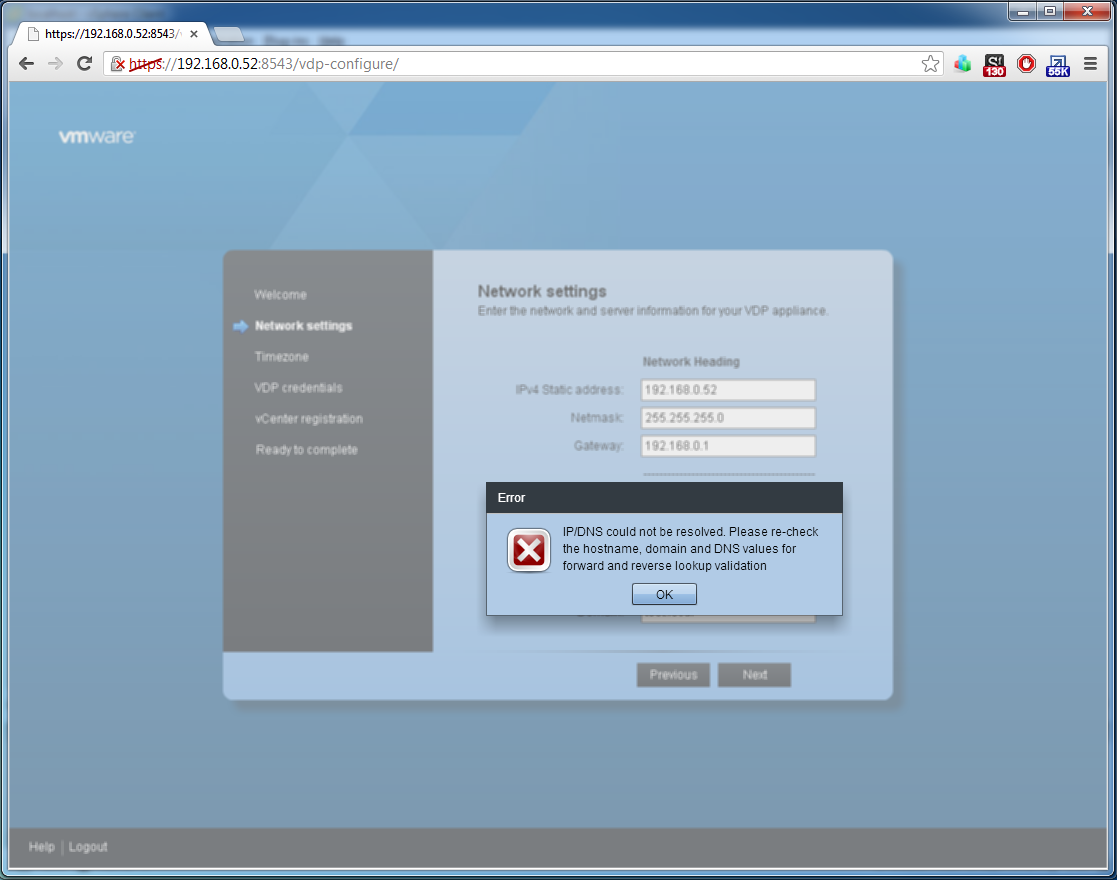The image size is (1117, 880).
Task: Dismiss the error dialog with OK
Action: click(x=664, y=594)
